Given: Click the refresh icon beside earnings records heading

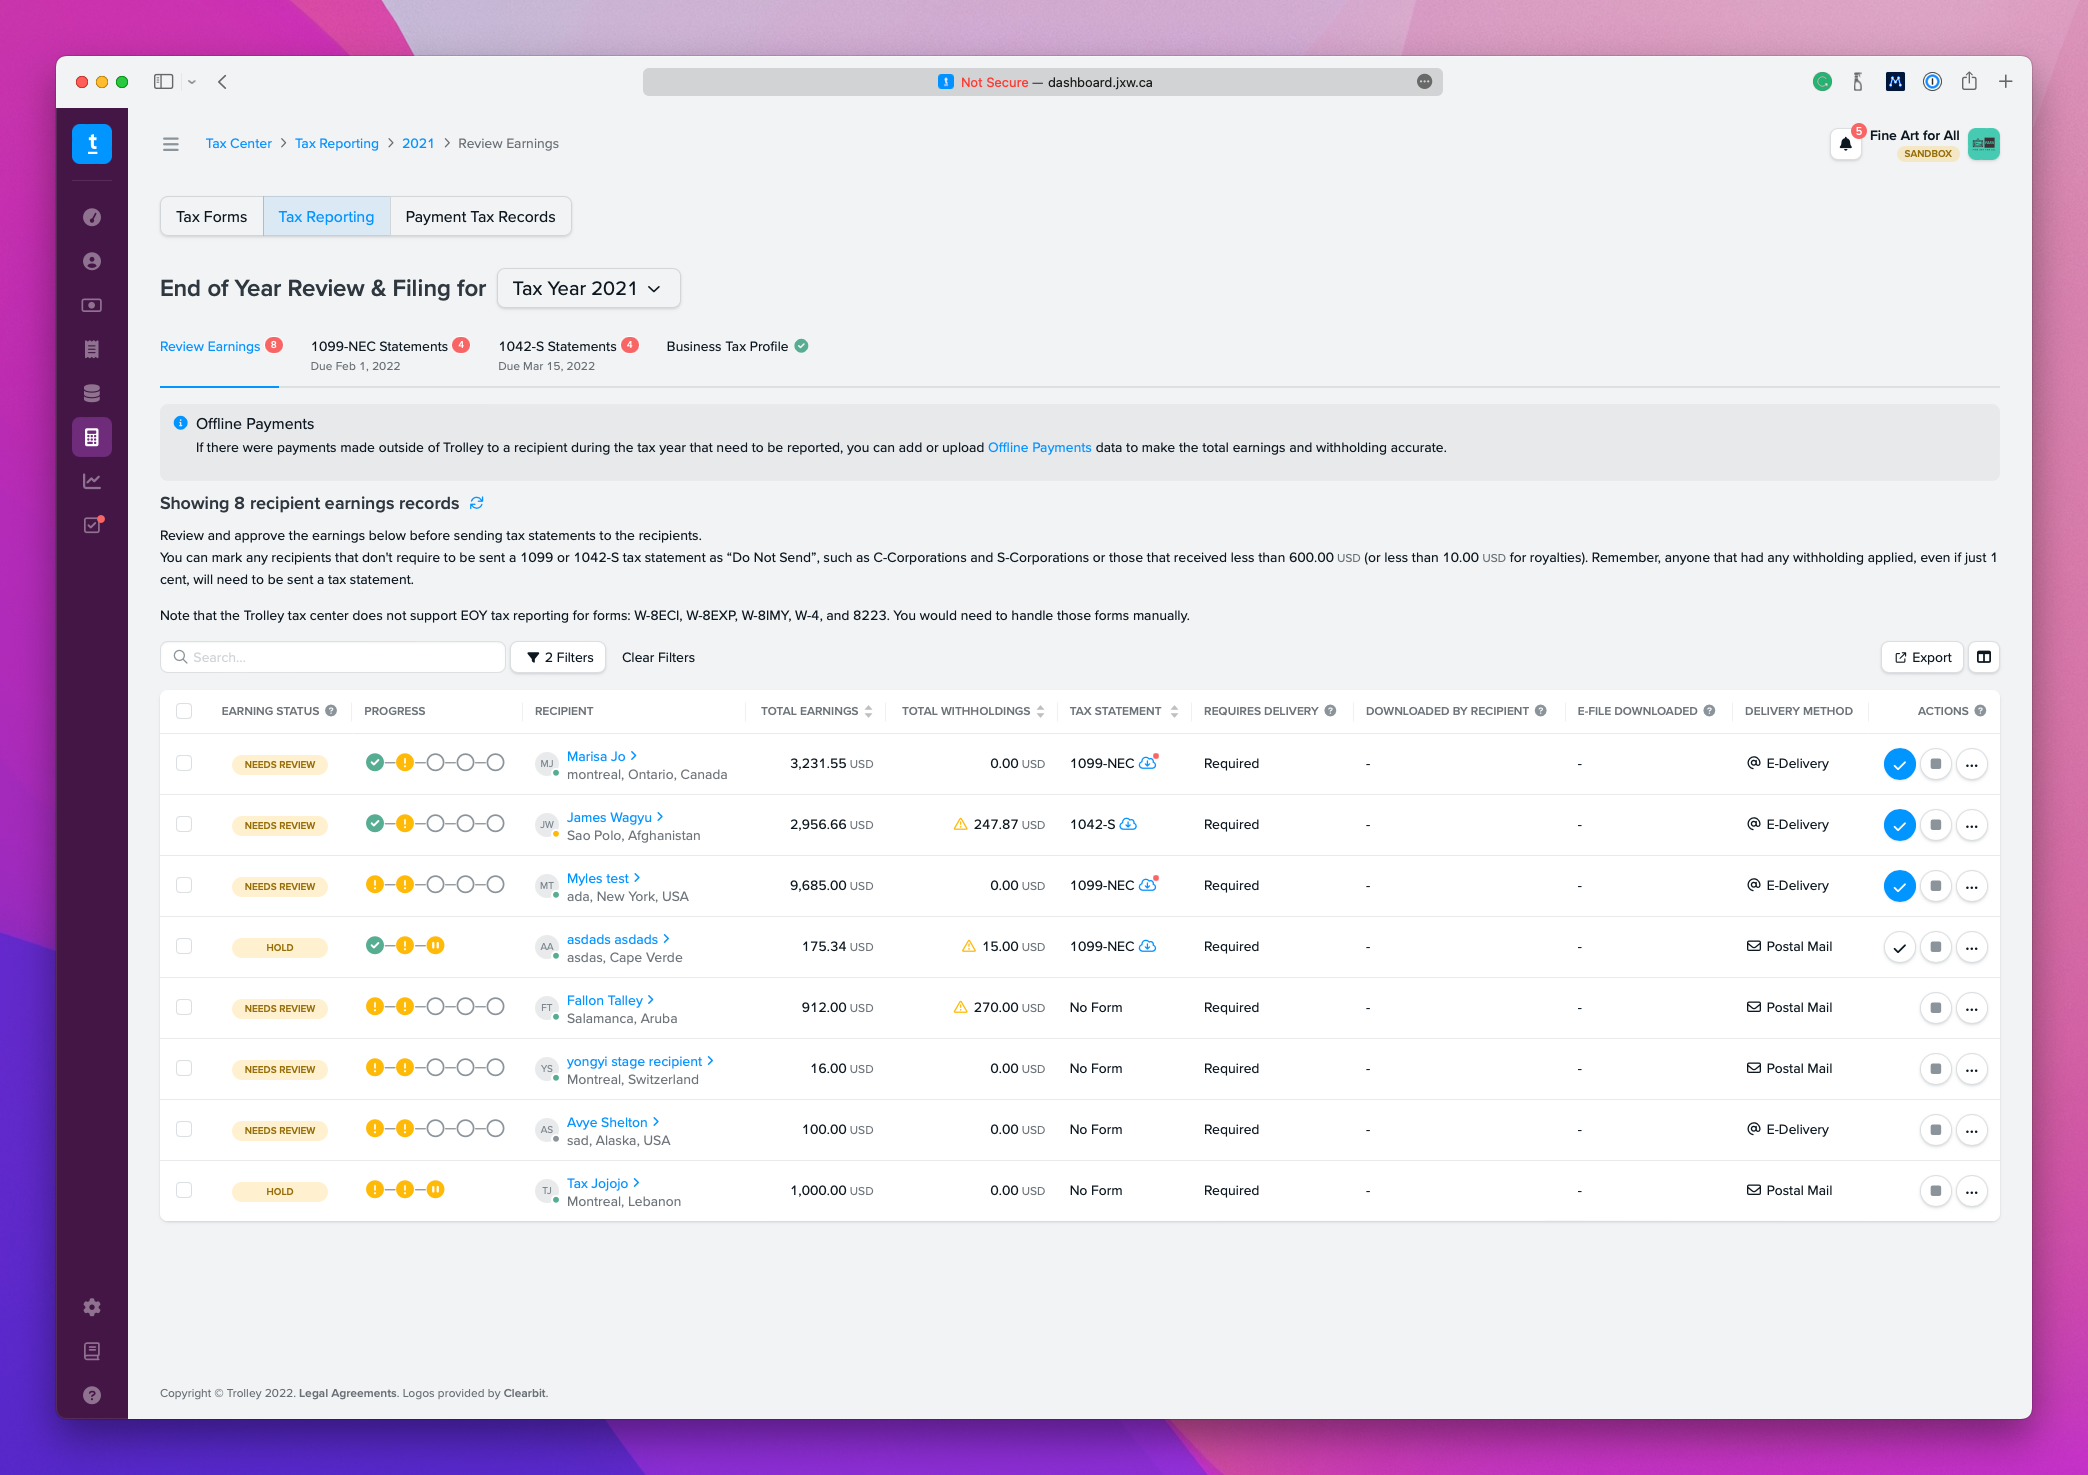Looking at the screenshot, I should 477,503.
